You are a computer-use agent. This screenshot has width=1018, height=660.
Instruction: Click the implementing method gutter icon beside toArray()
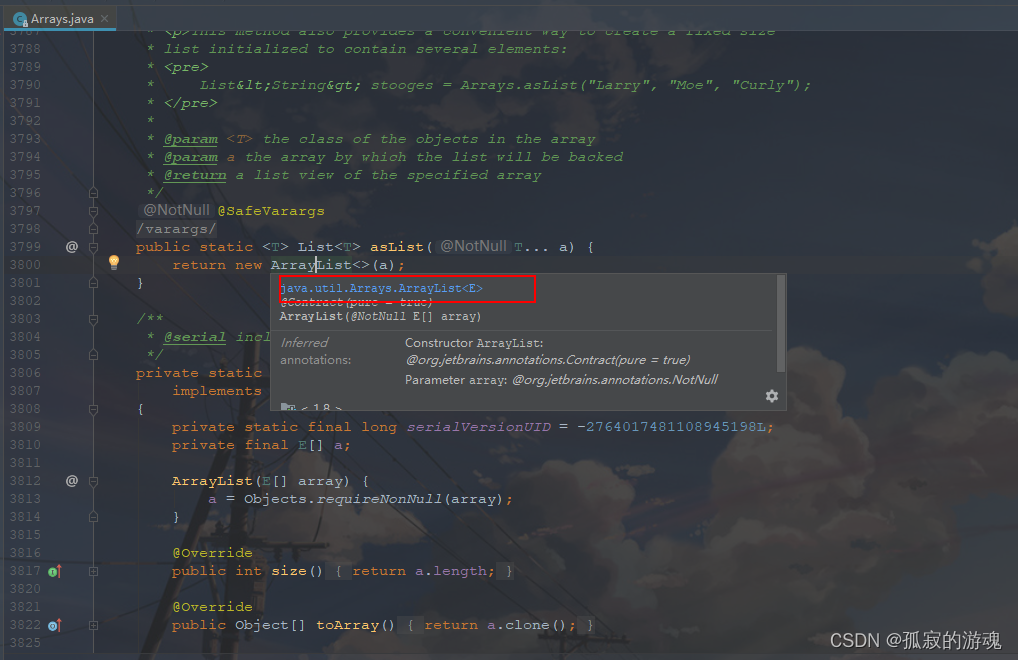[x=53, y=625]
